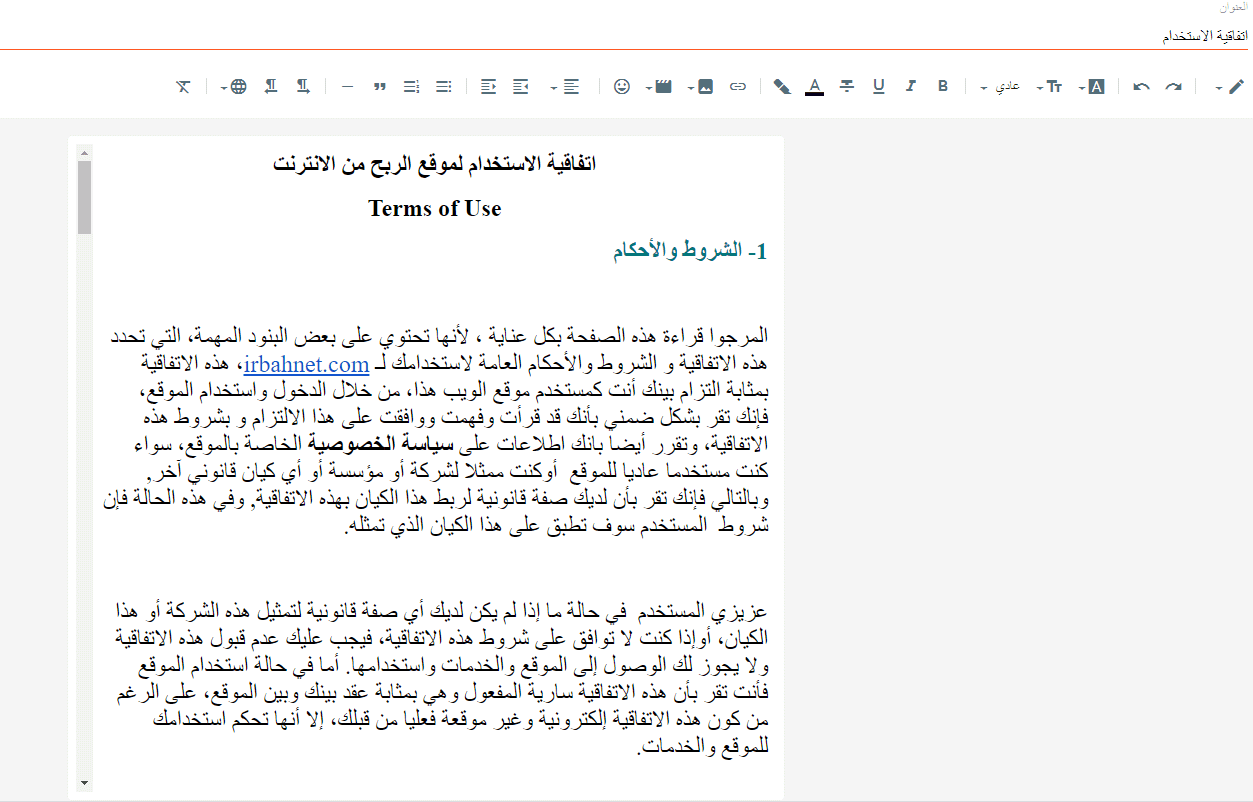Insert a hyperlink
This screenshot has width=1253, height=802.
[737, 86]
